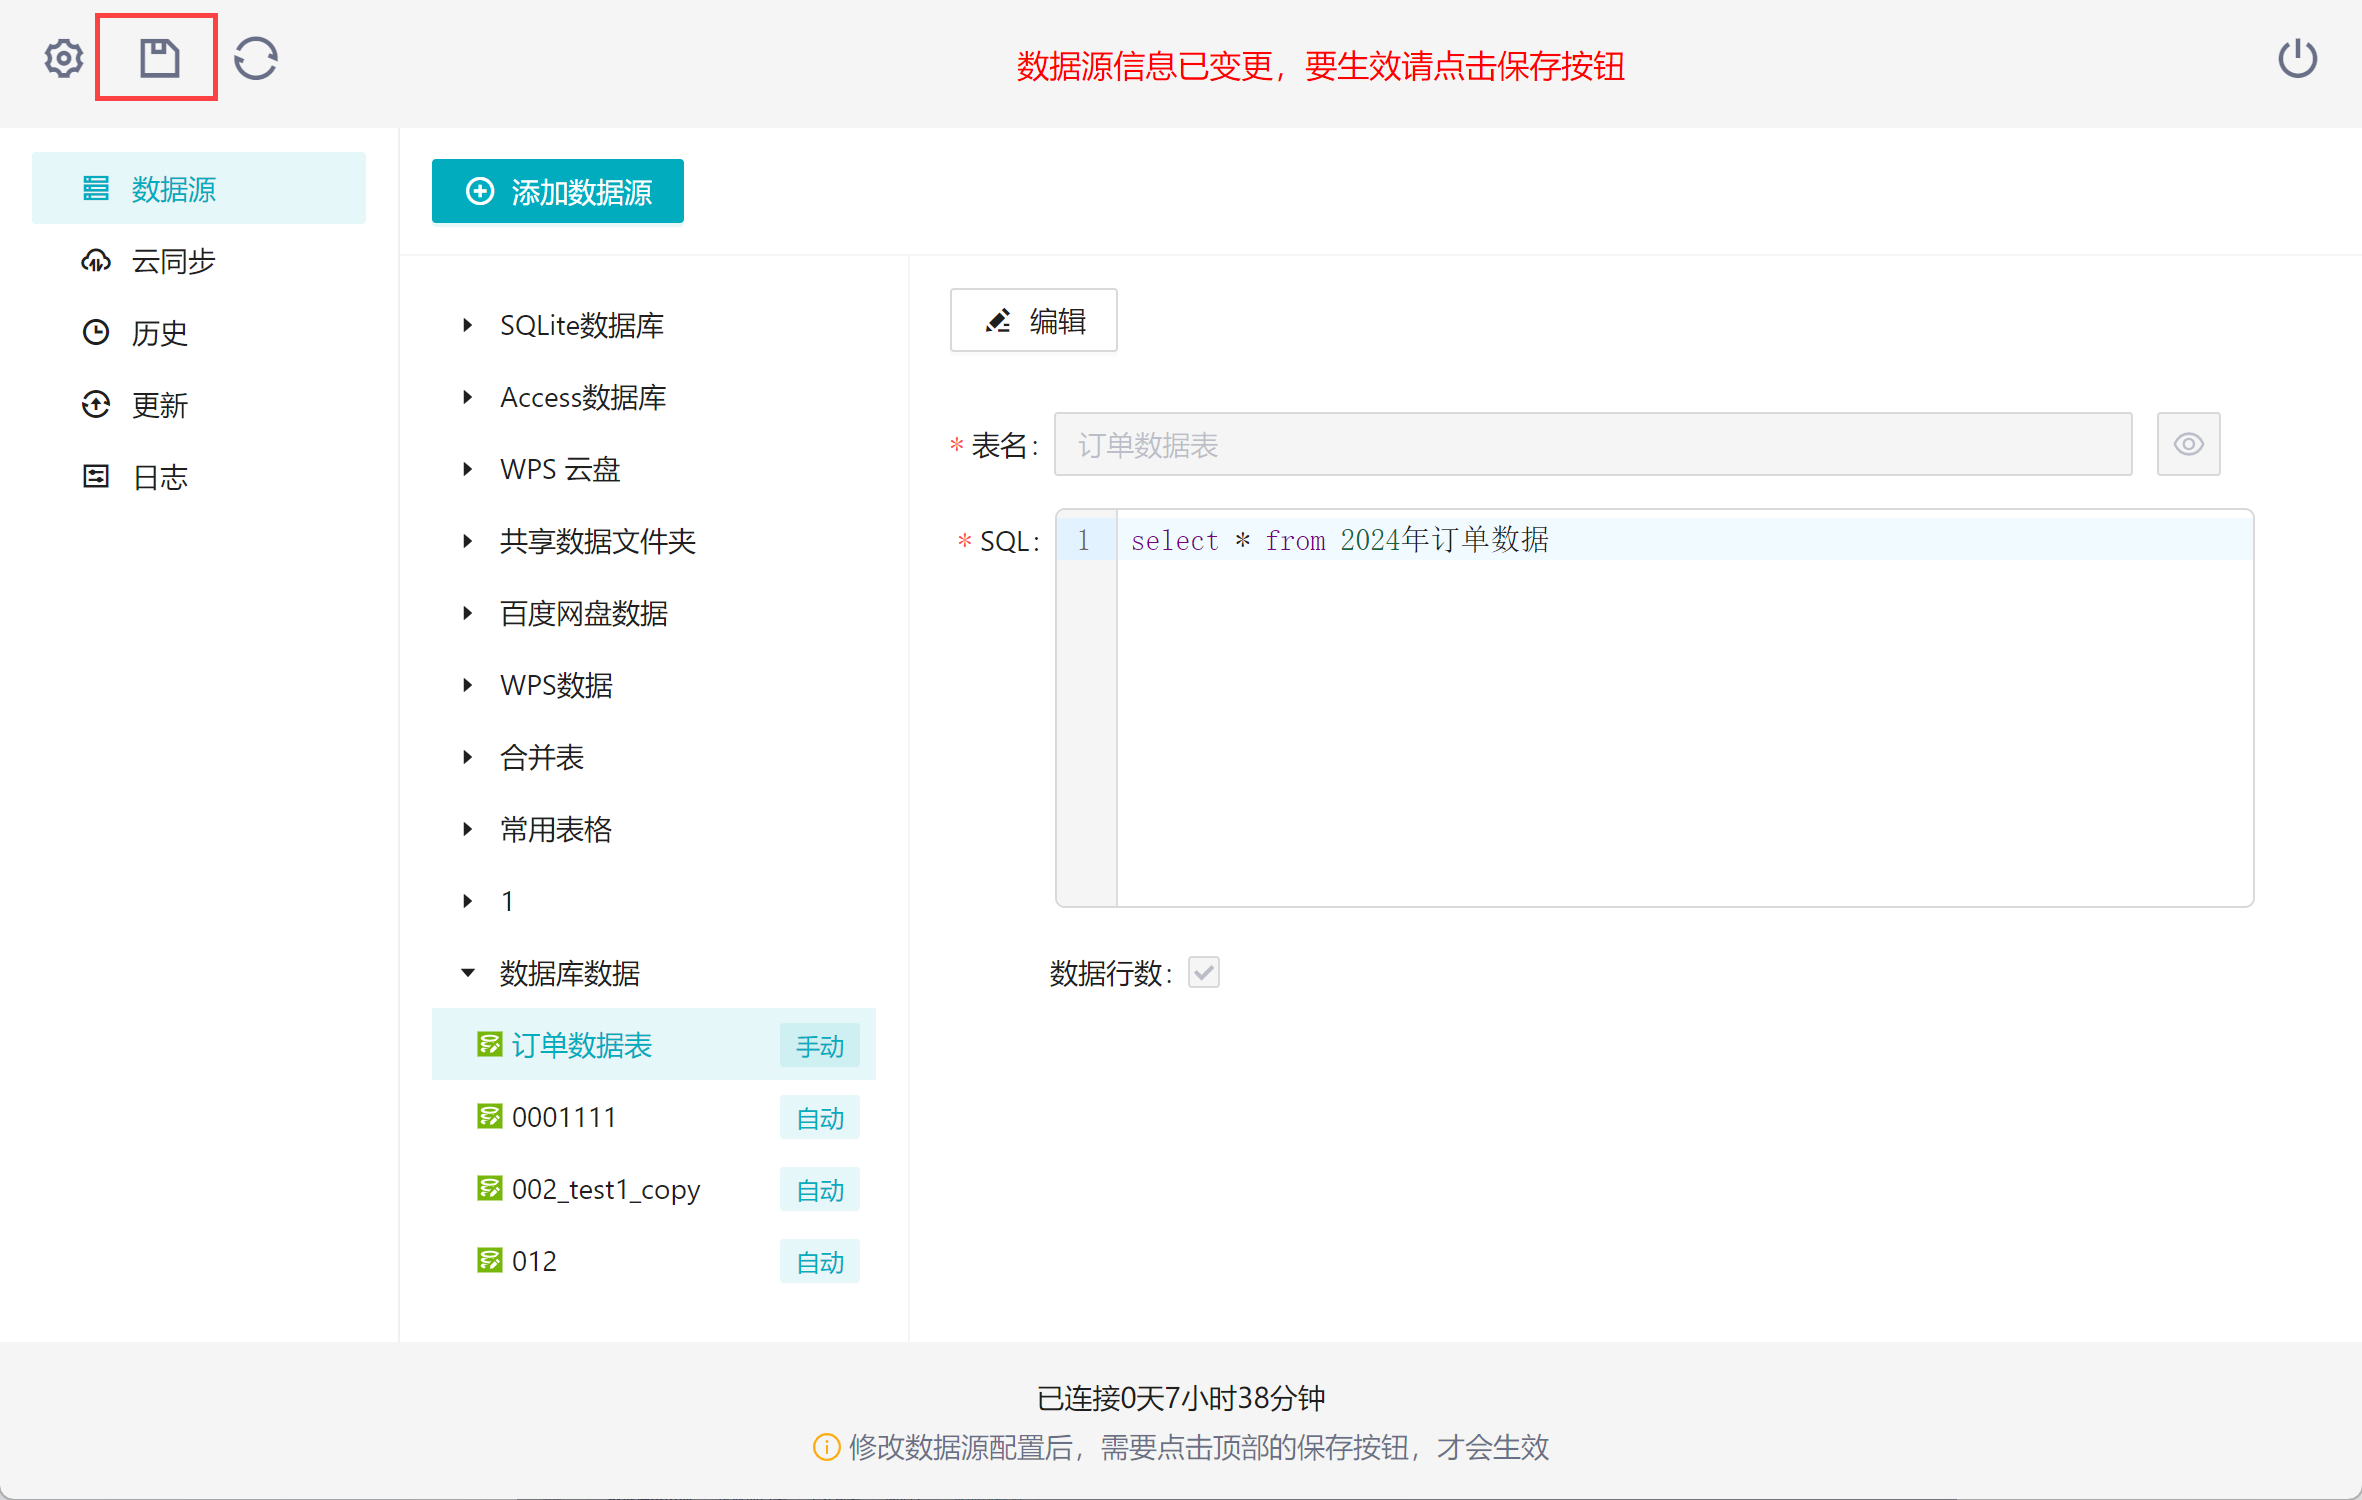2362x1500 pixels.
Task: Click the 已连接0天7小时38分钟 status text
Action: coord(1181,1397)
